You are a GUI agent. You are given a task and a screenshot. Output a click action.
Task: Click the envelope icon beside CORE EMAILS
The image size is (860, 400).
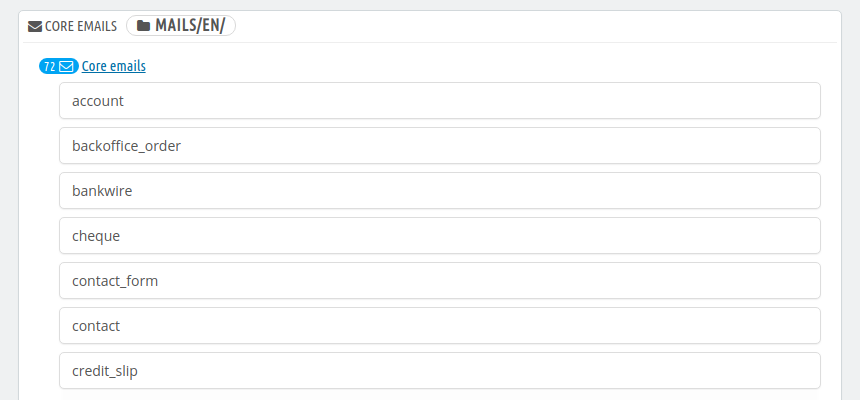pyautogui.click(x=35, y=26)
